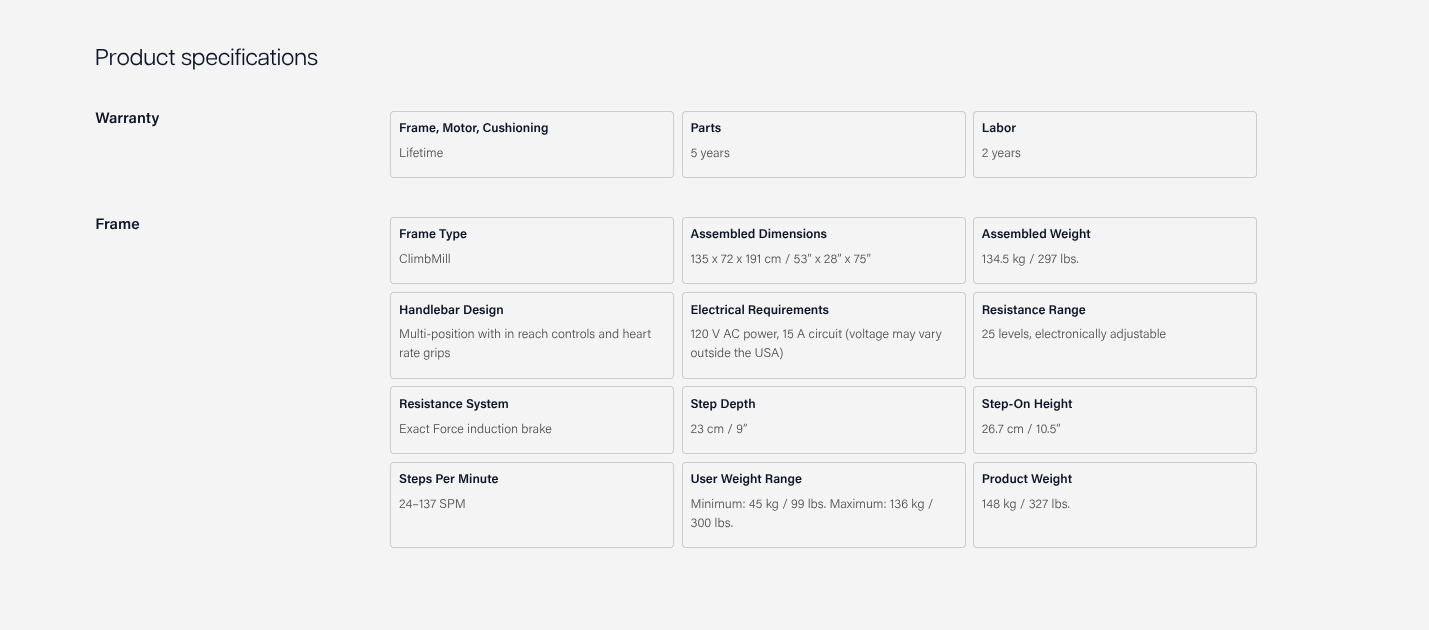
Task: Select the Frame section label
Action: (x=117, y=224)
